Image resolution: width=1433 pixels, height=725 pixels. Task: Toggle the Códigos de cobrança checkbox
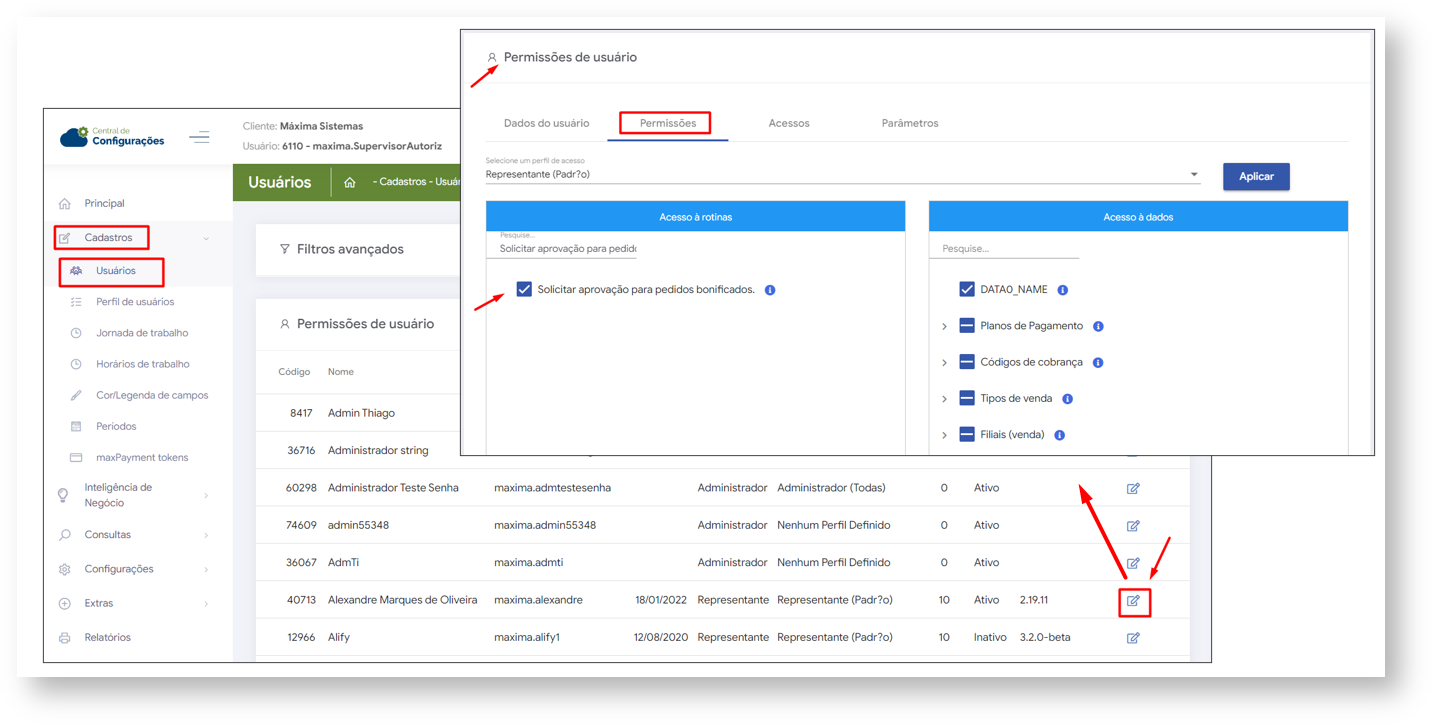pos(967,362)
